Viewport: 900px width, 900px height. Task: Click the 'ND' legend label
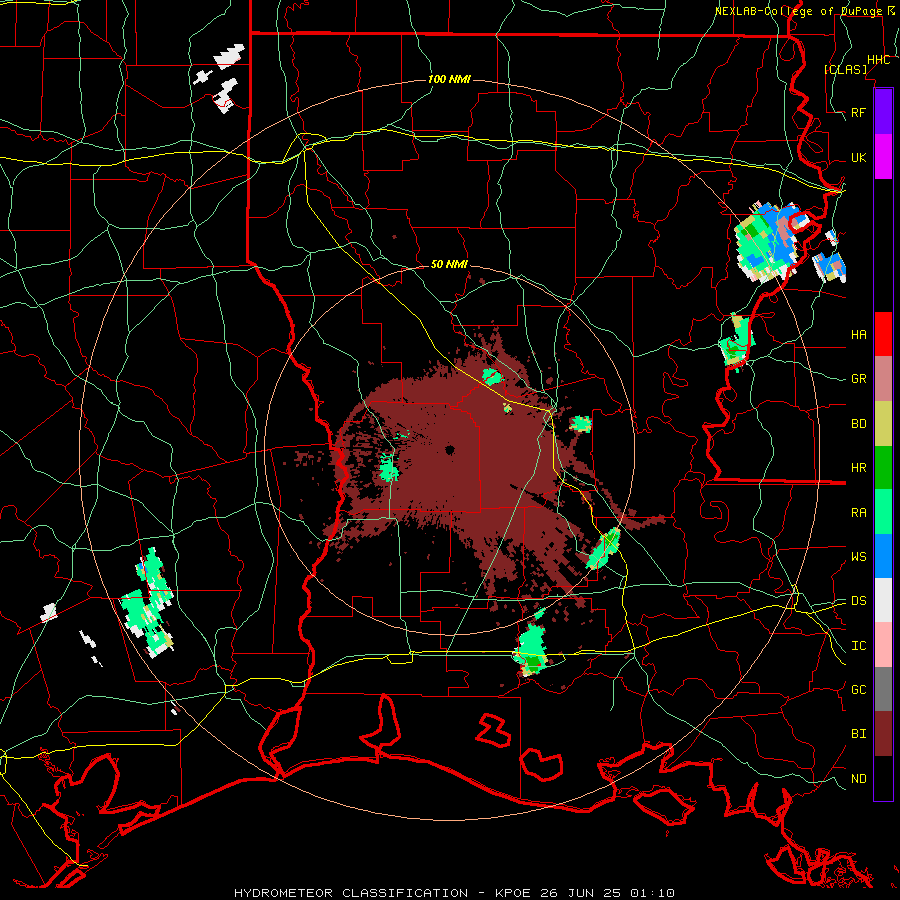click(858, 778)
